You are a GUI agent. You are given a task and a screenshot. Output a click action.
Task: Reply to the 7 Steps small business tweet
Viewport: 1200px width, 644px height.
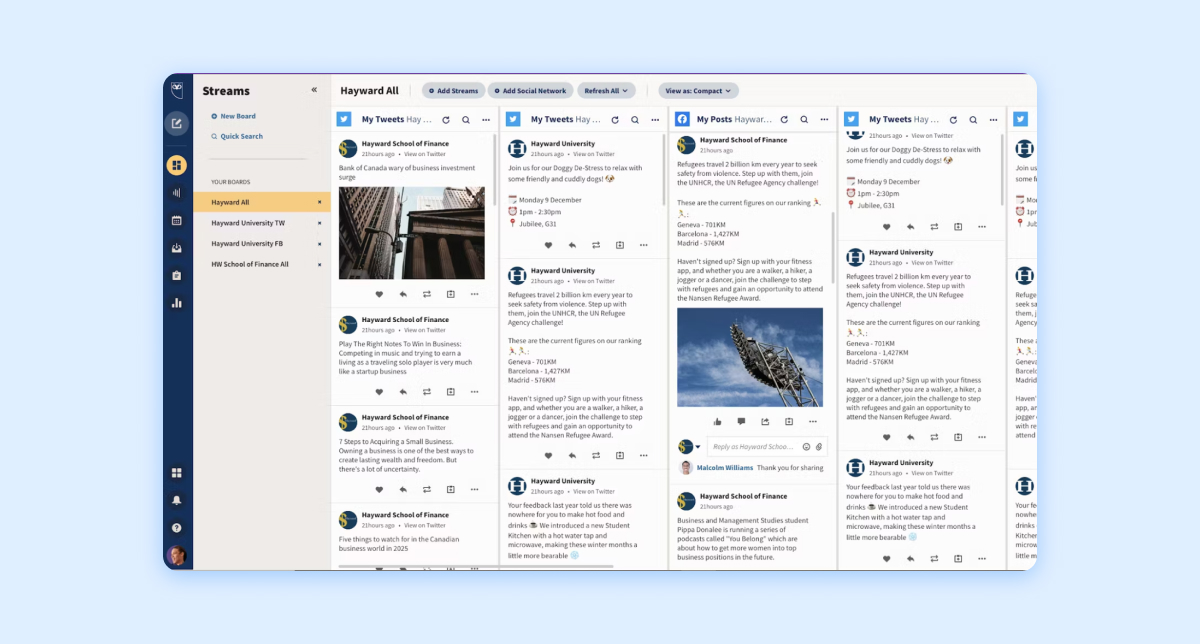coord(403,490)
